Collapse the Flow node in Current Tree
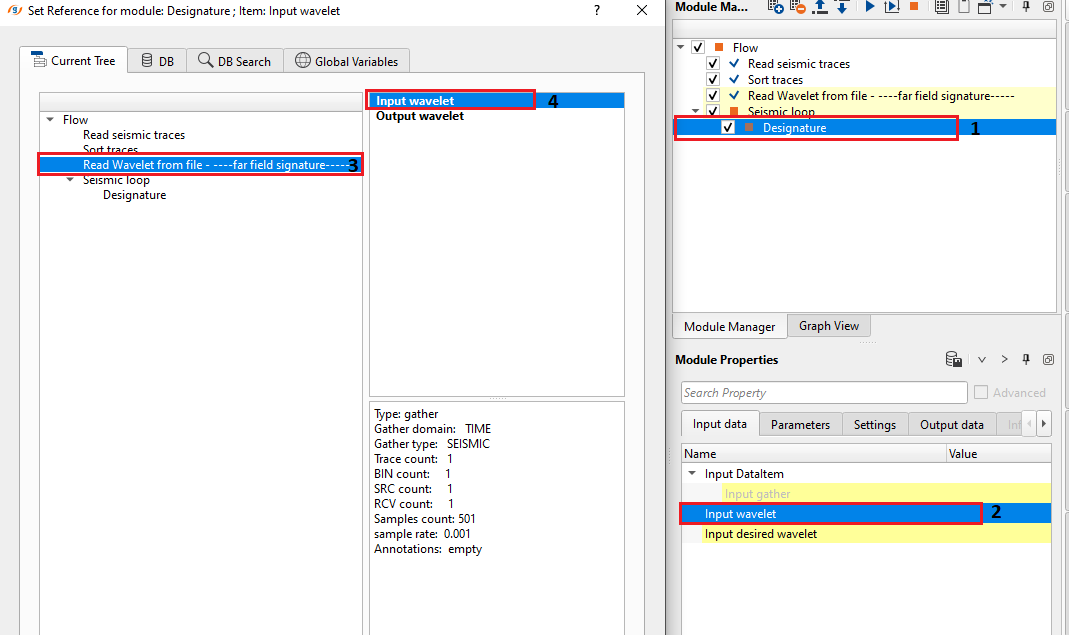 click(50, 120)
